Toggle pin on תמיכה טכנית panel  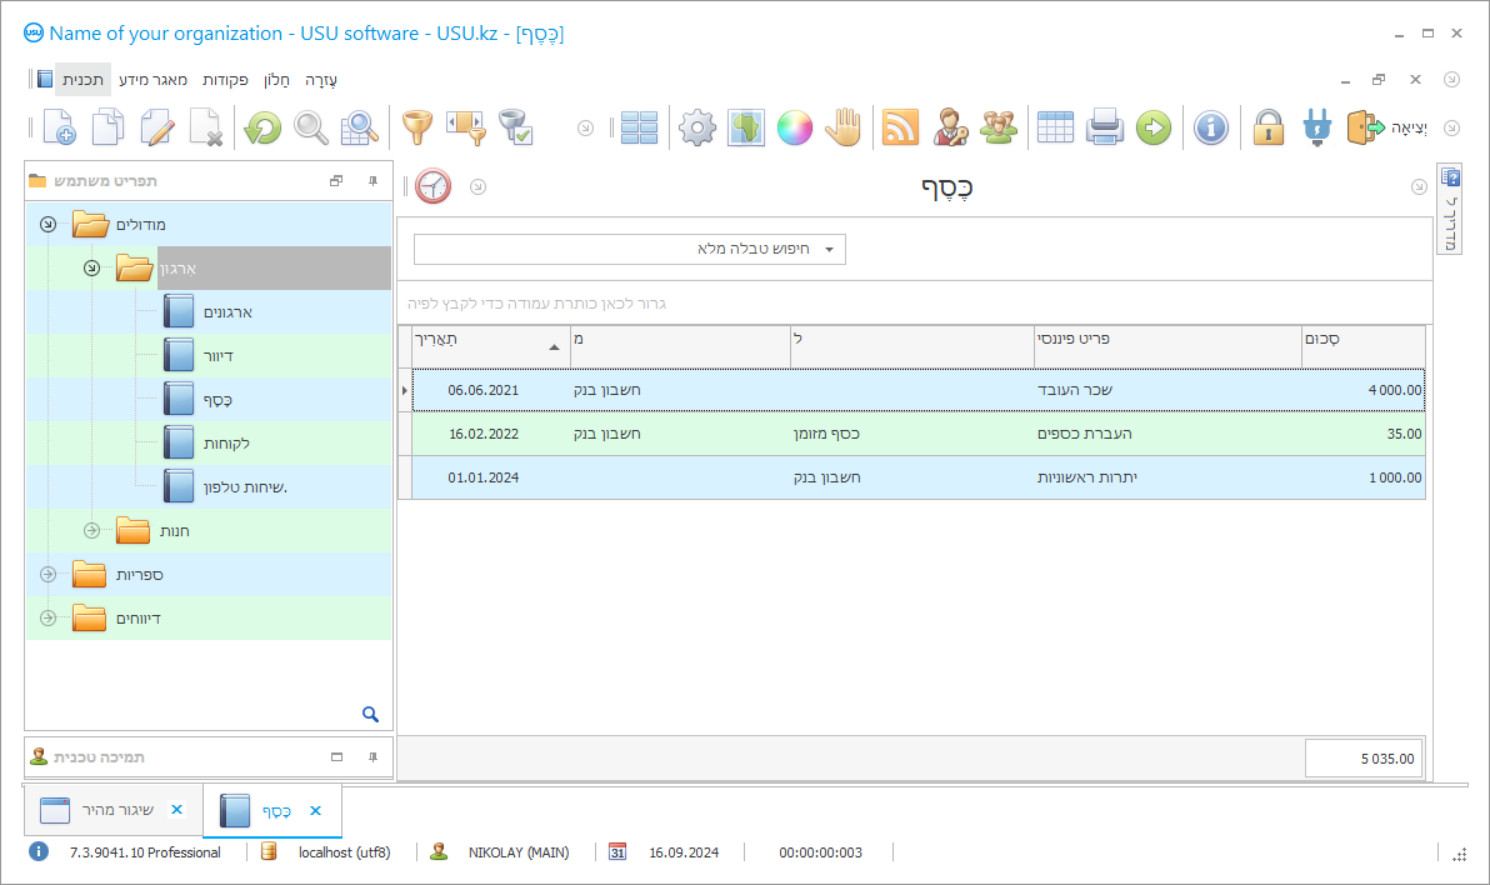point(373,757)
